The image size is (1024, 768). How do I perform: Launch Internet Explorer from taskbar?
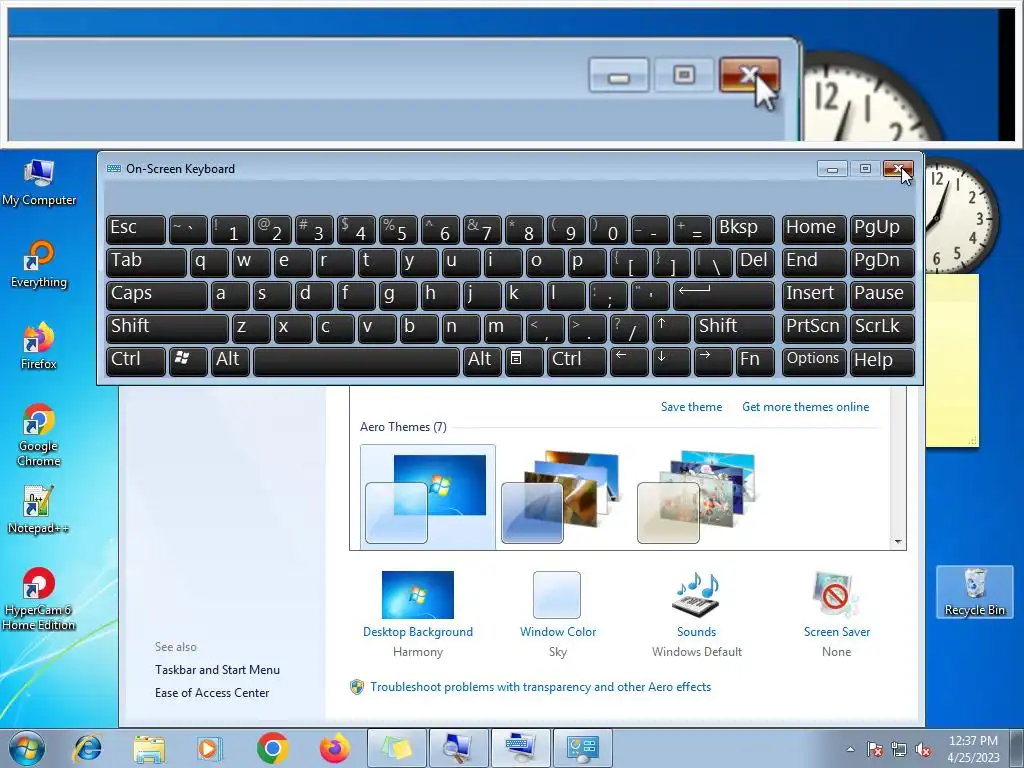[88, 748]
